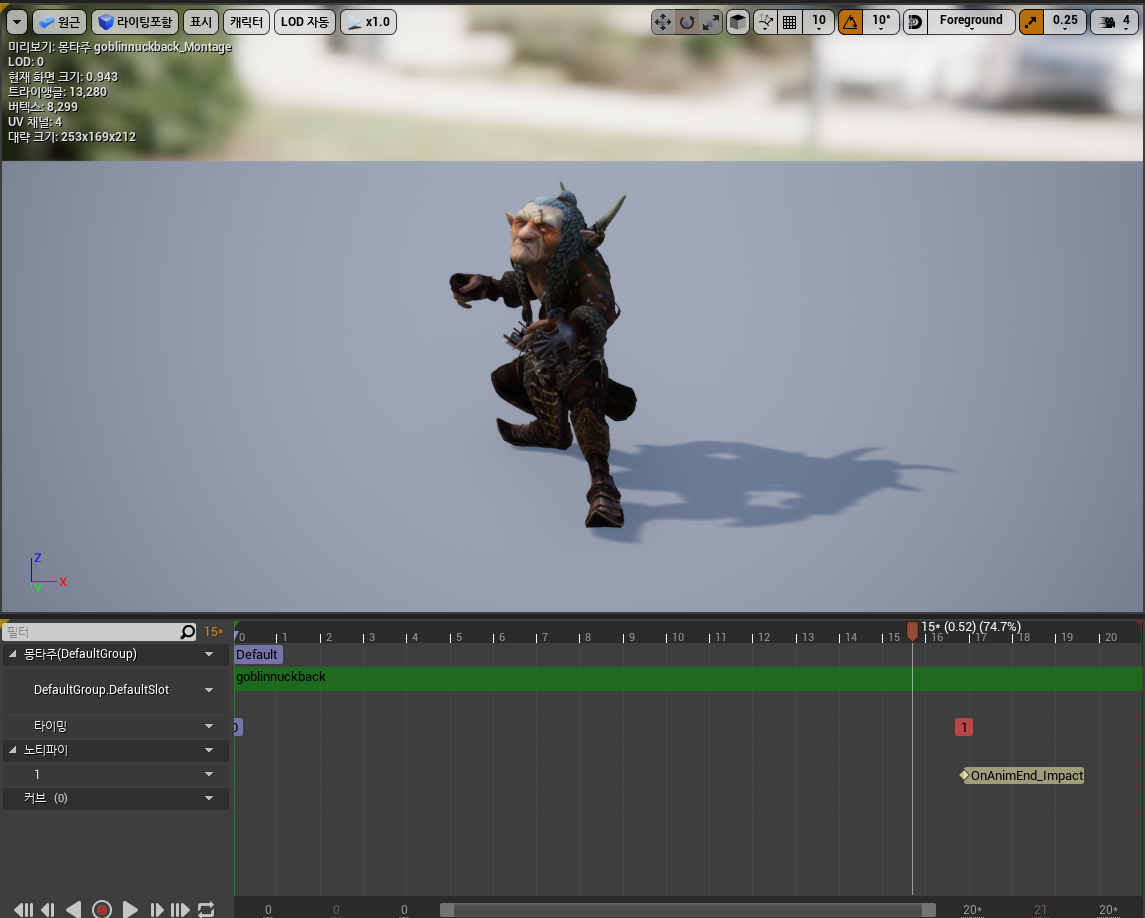Open the Foreground layer dropdown

(x=971, y=22)
